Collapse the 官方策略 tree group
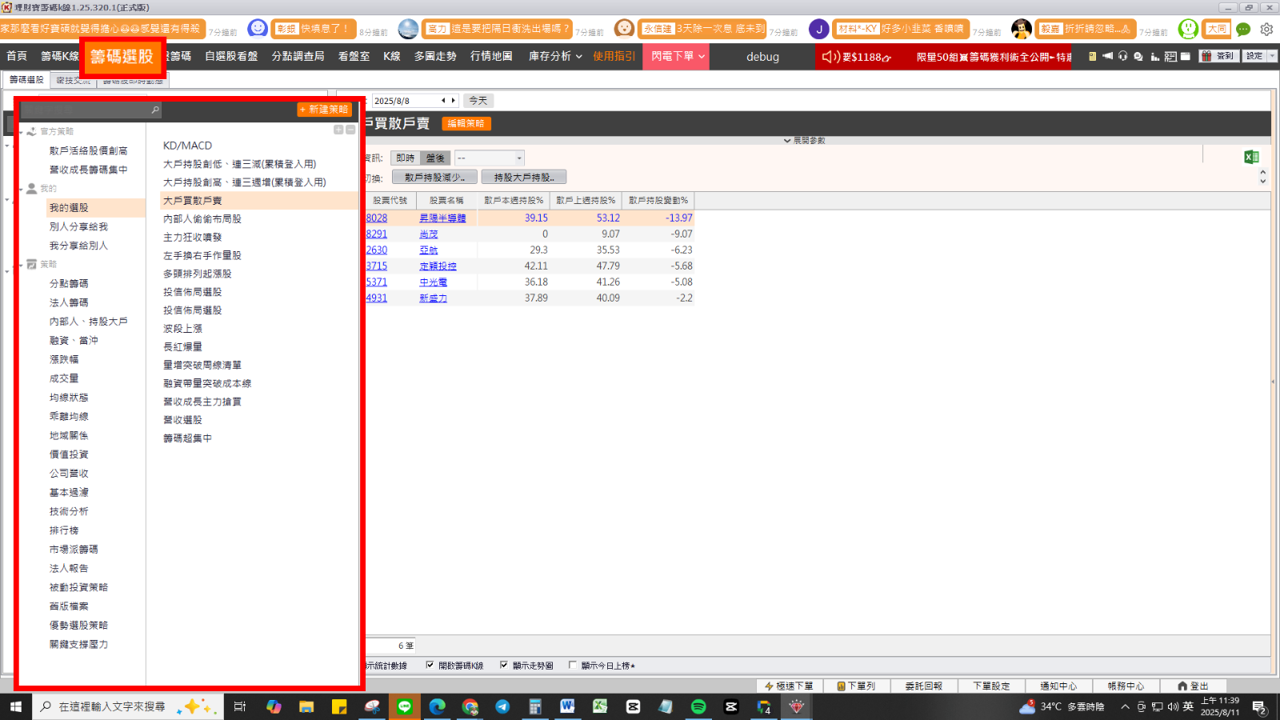Viewport: 1280px width, 720px height. click(20, 132)
